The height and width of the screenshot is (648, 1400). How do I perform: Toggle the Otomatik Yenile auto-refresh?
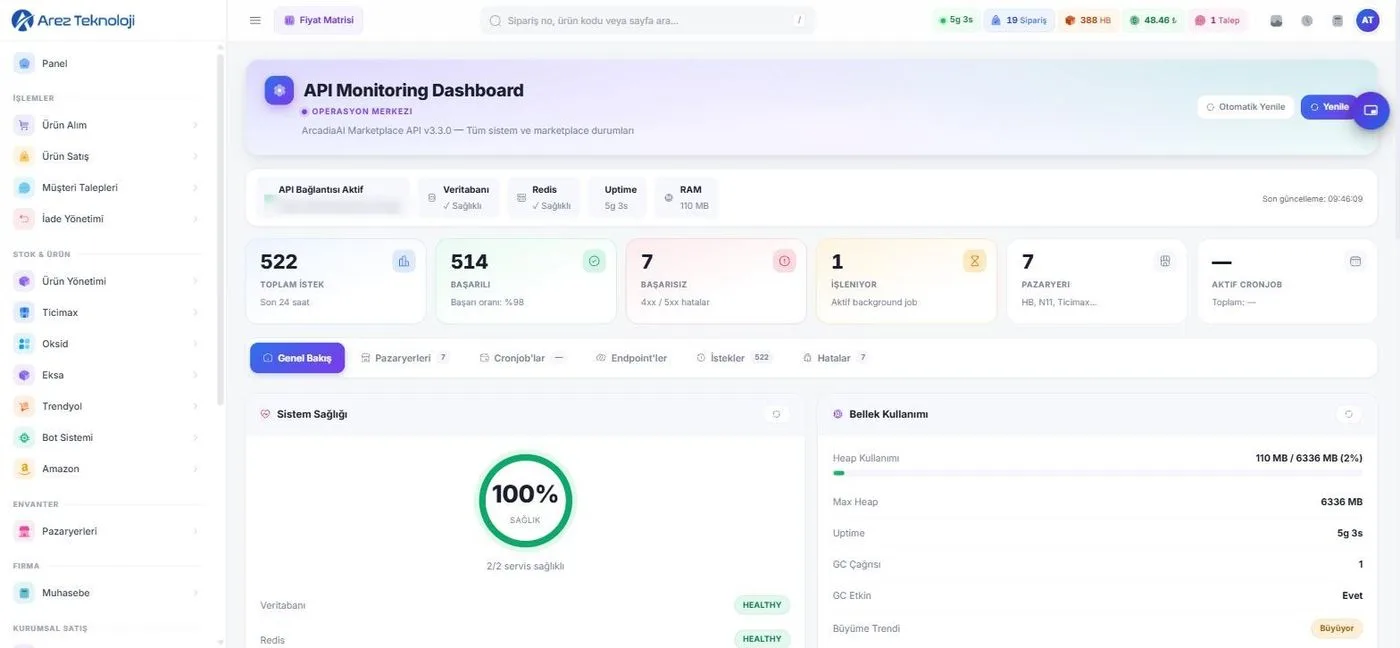(1245, 107)
